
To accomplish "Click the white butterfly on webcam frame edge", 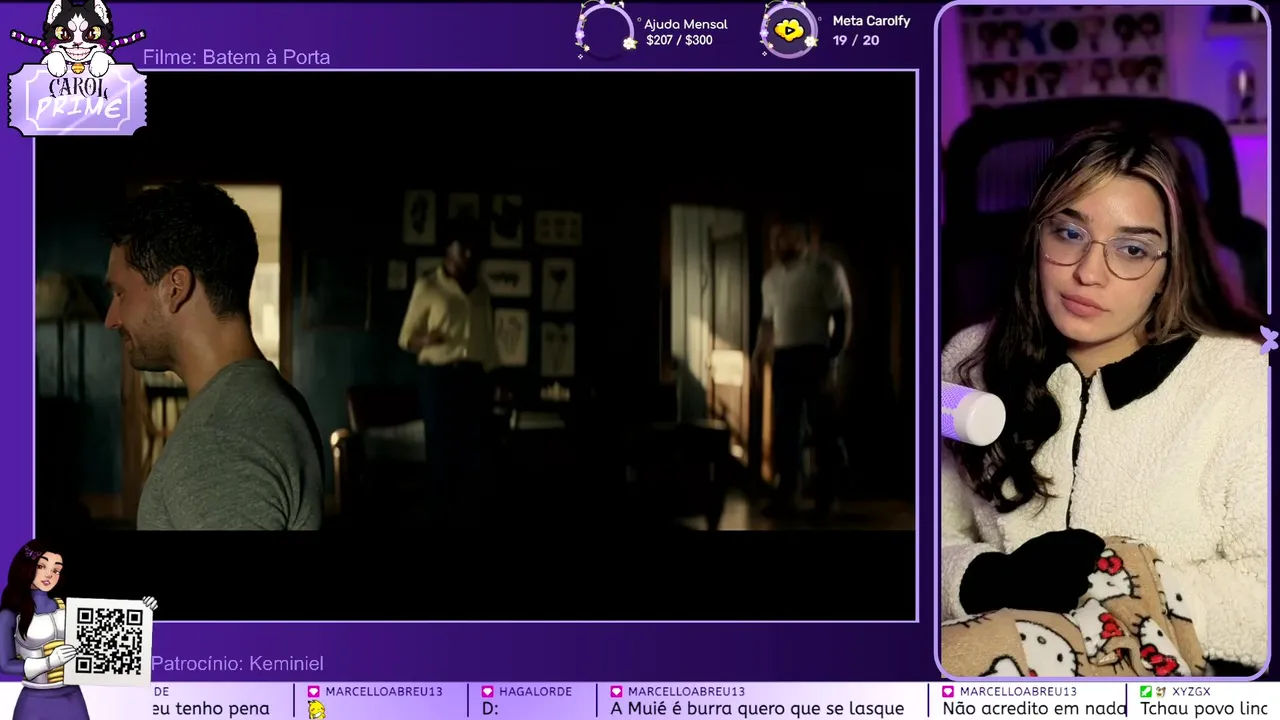I will (1268, 340).
